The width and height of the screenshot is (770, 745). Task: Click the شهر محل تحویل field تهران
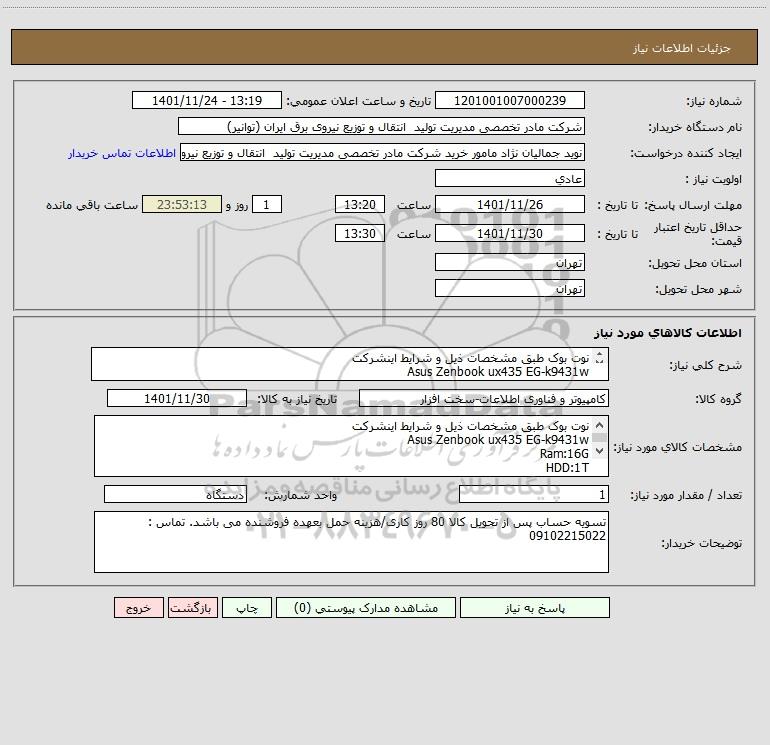click(x=510, y=288)
